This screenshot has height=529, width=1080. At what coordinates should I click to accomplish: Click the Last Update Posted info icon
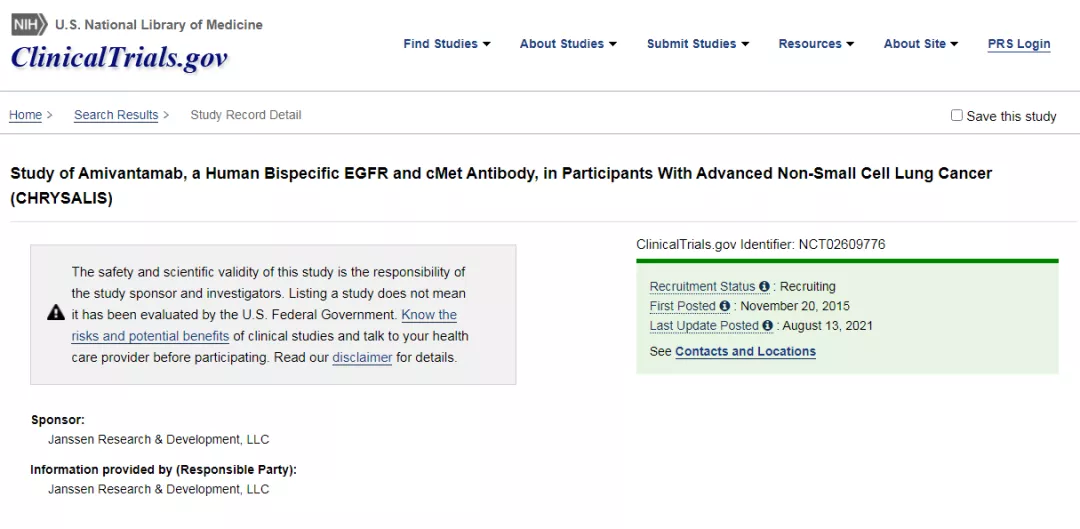[x=767, y=326]
